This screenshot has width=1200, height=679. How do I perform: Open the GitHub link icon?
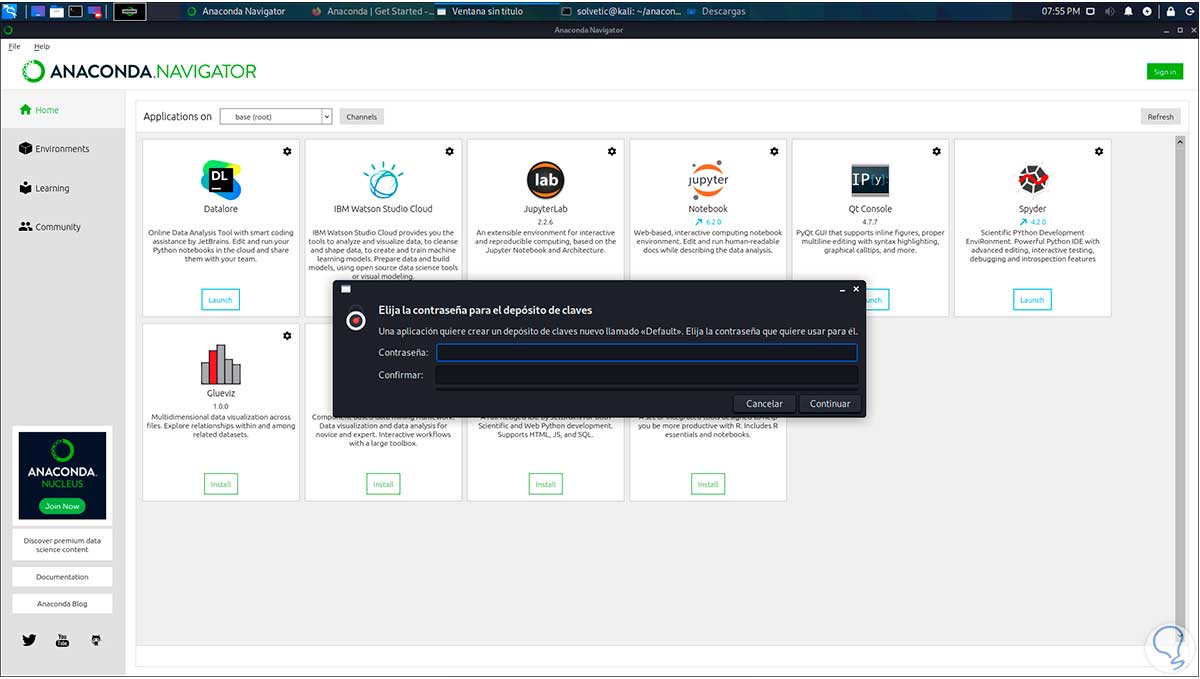pos(96,640)
